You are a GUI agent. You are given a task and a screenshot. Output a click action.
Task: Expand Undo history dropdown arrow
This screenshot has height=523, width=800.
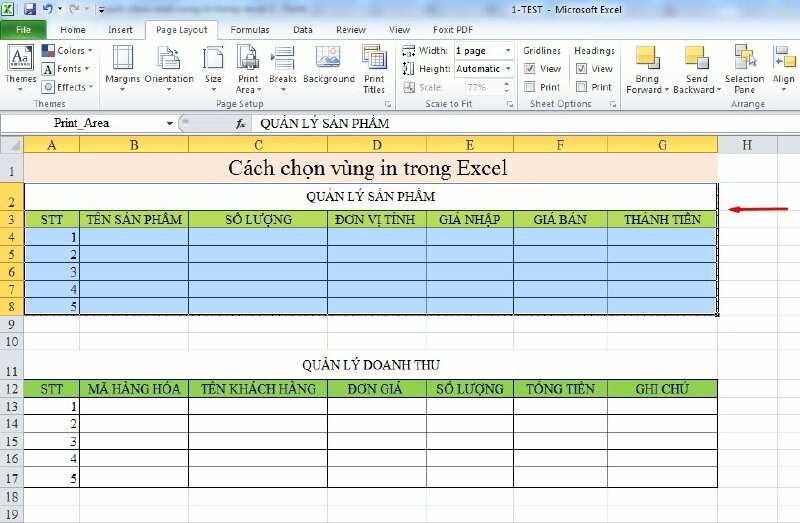60,9
